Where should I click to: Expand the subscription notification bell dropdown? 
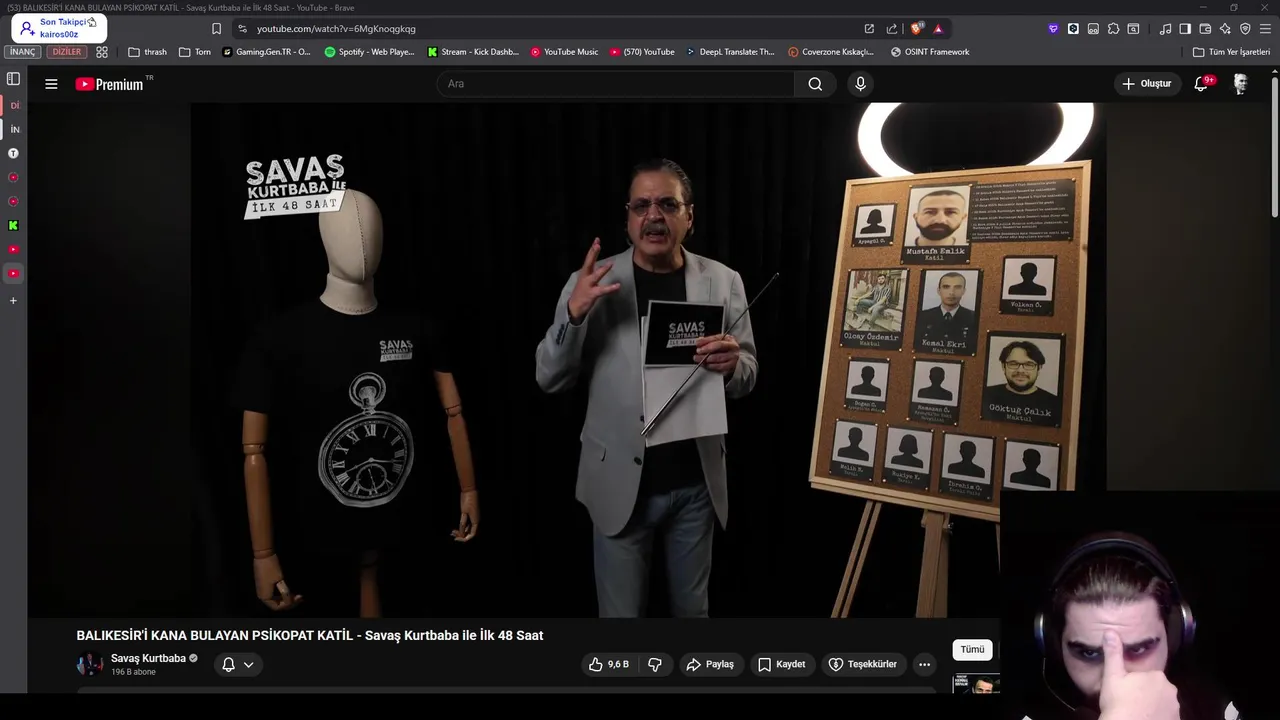pyautogui.click(x=238, y=664)
